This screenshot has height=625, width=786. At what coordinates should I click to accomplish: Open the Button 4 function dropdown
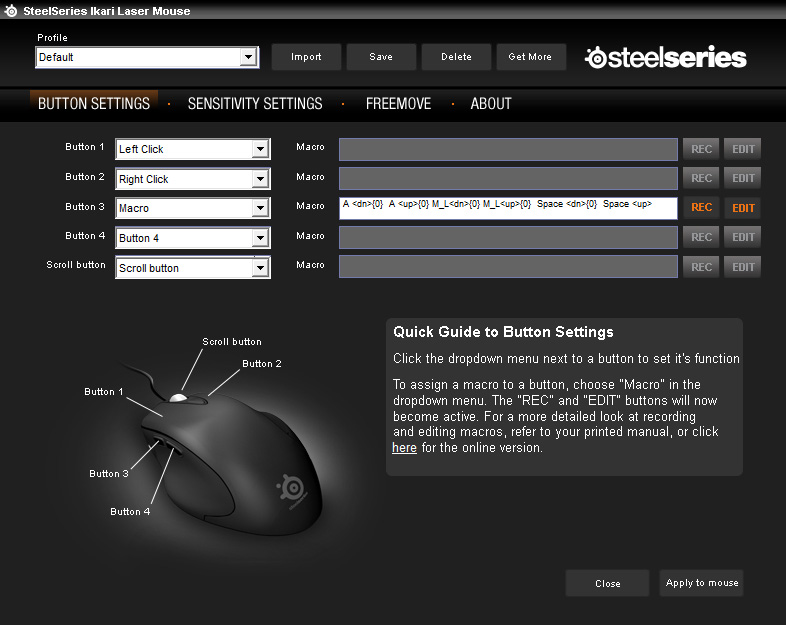(x=193, y=238)
